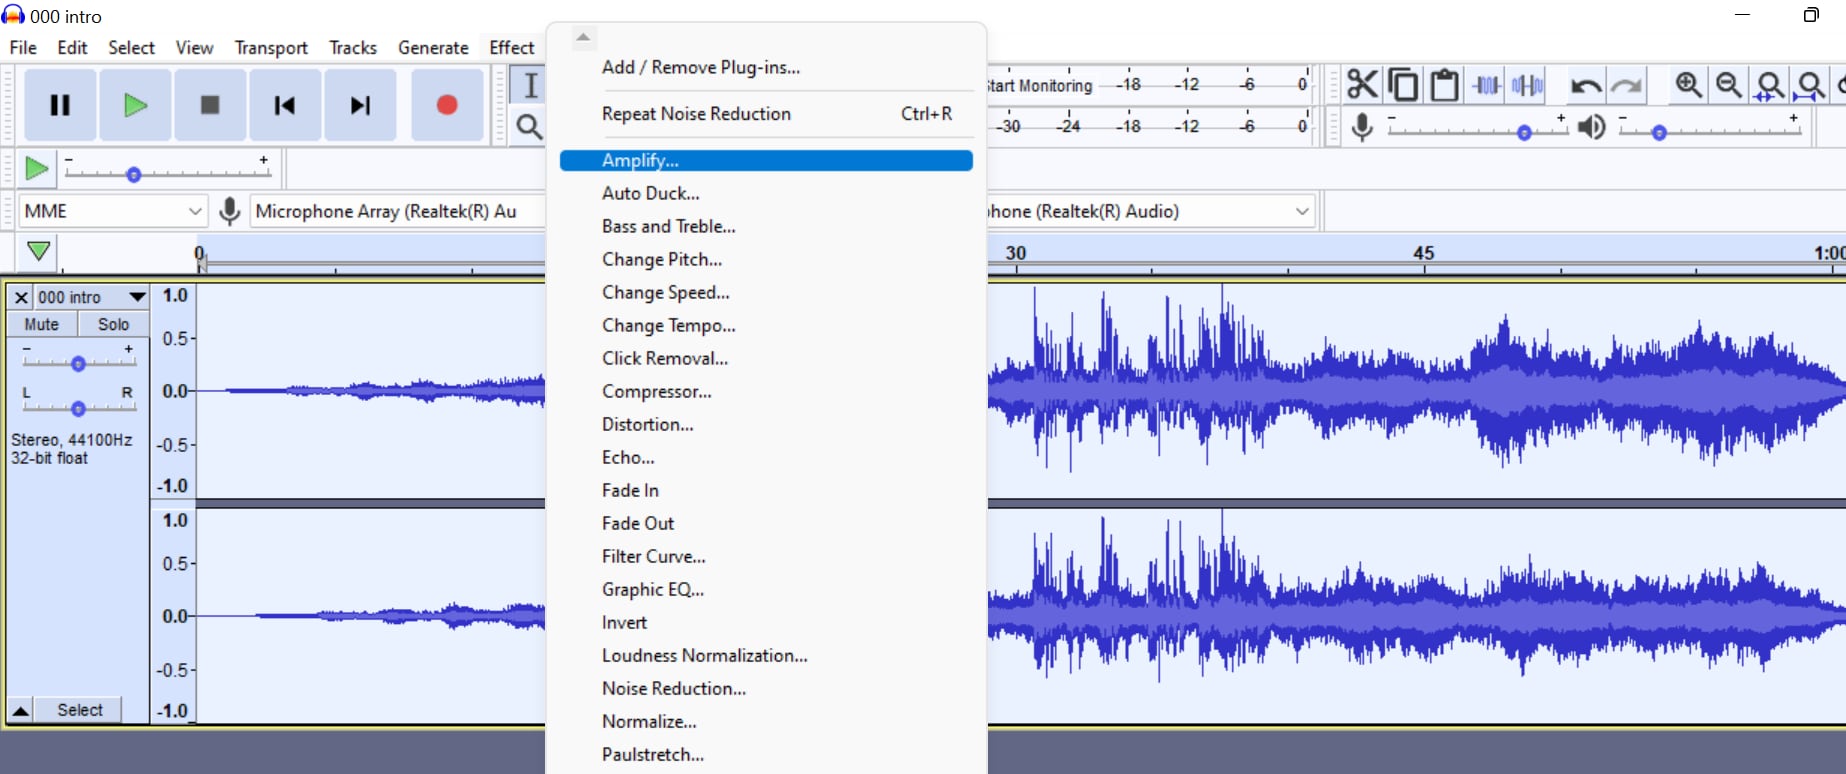Choose the Noise Reduction... effect

point(766,688)
